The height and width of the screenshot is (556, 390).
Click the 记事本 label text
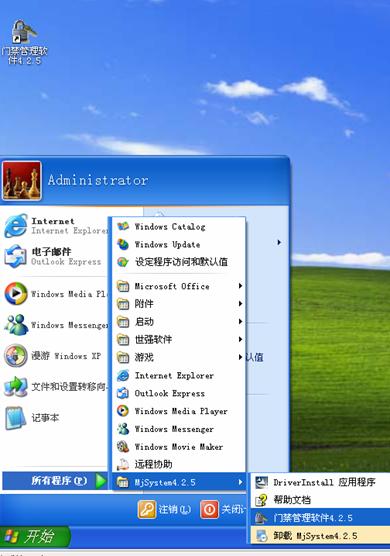pos(45,418)
